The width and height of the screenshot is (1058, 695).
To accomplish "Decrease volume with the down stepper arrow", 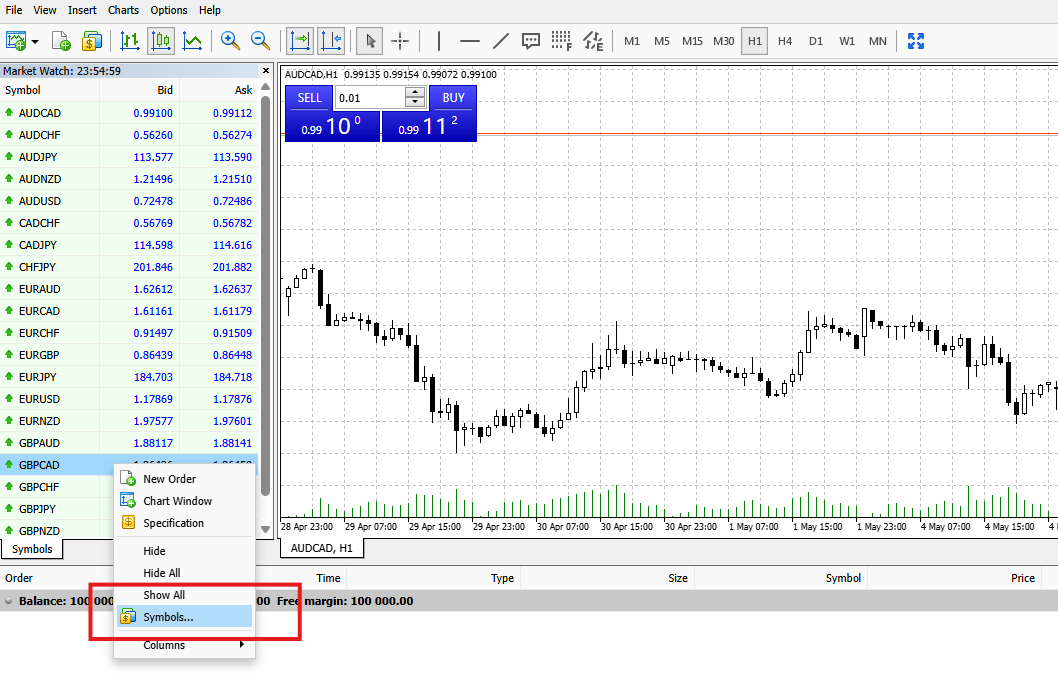I will click(415, 103).
